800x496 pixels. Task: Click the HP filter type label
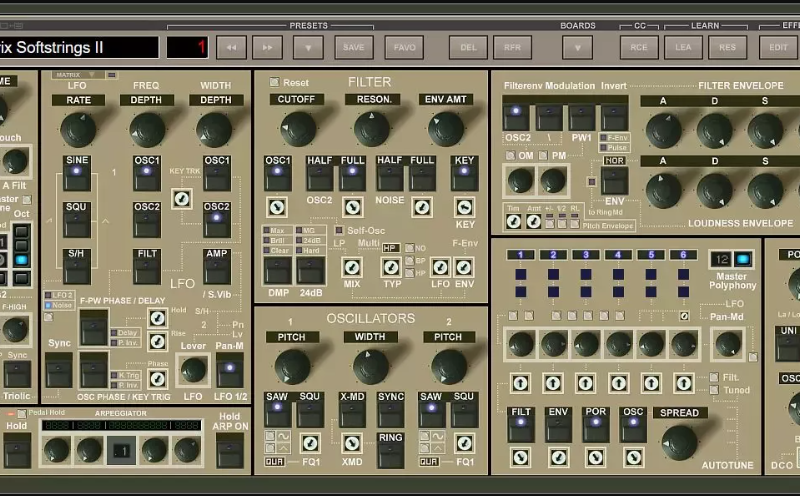point(391,248)
